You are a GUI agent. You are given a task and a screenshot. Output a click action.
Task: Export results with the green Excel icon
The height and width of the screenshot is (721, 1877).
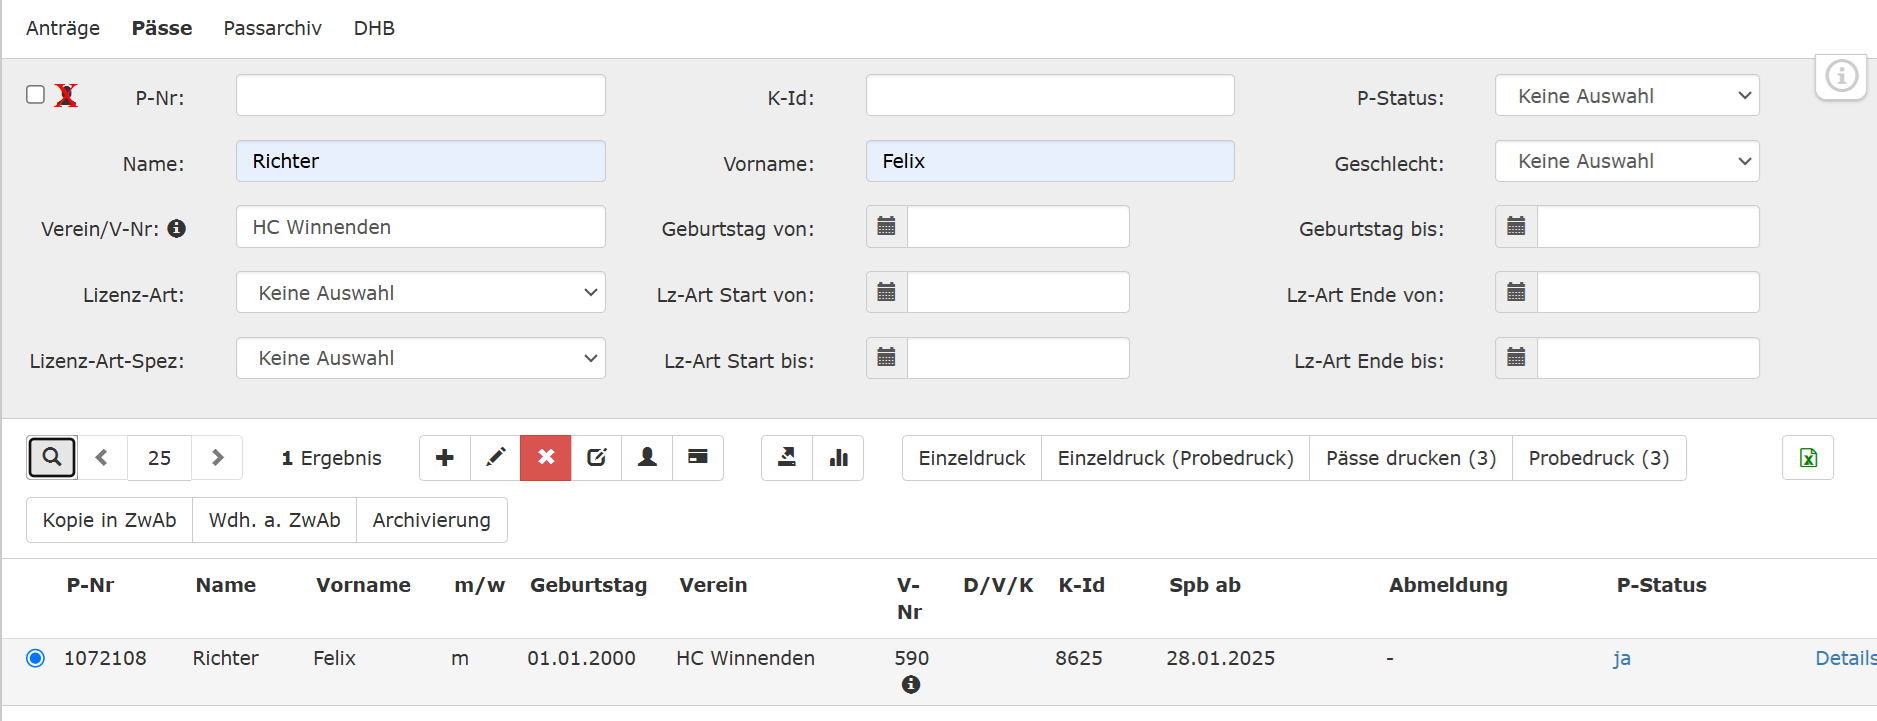point(1807,458)
